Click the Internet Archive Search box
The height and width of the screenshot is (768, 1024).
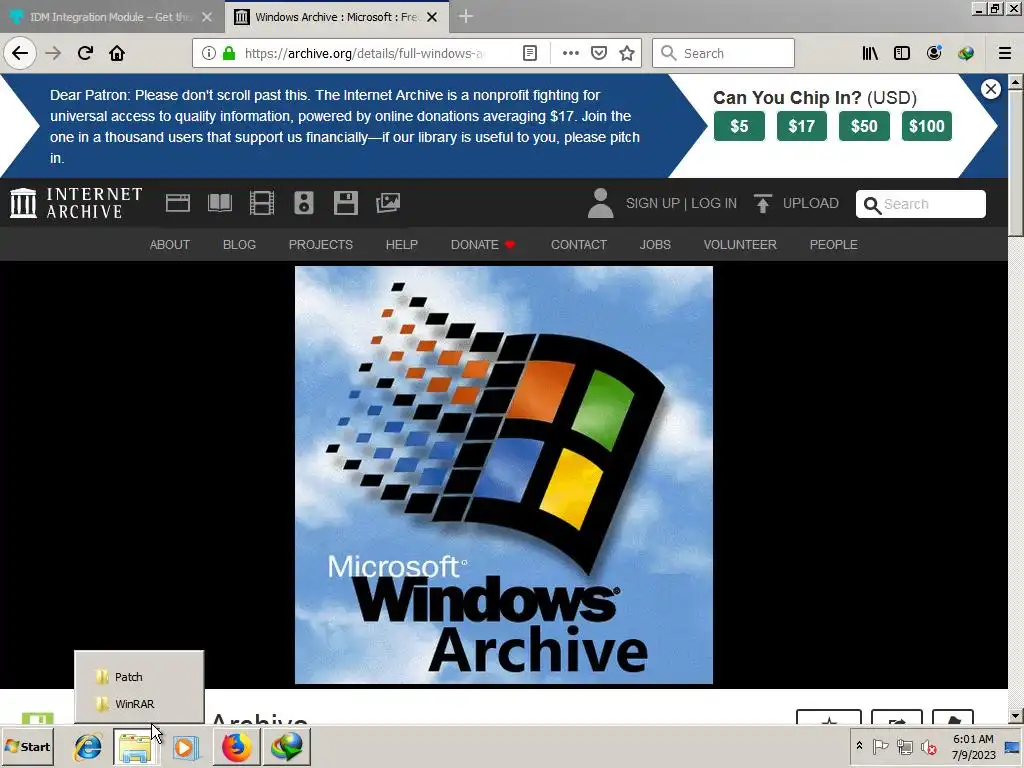pos(921,204)
